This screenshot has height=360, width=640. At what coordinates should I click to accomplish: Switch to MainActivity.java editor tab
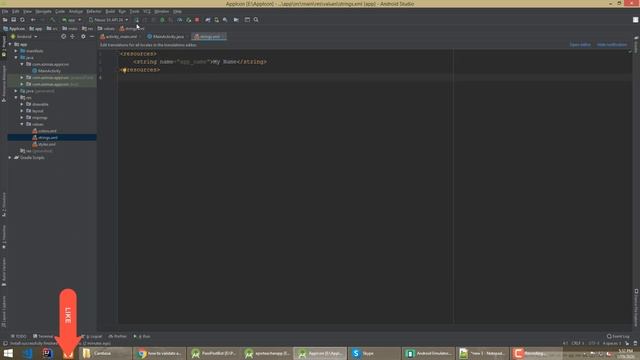(168, 37)
